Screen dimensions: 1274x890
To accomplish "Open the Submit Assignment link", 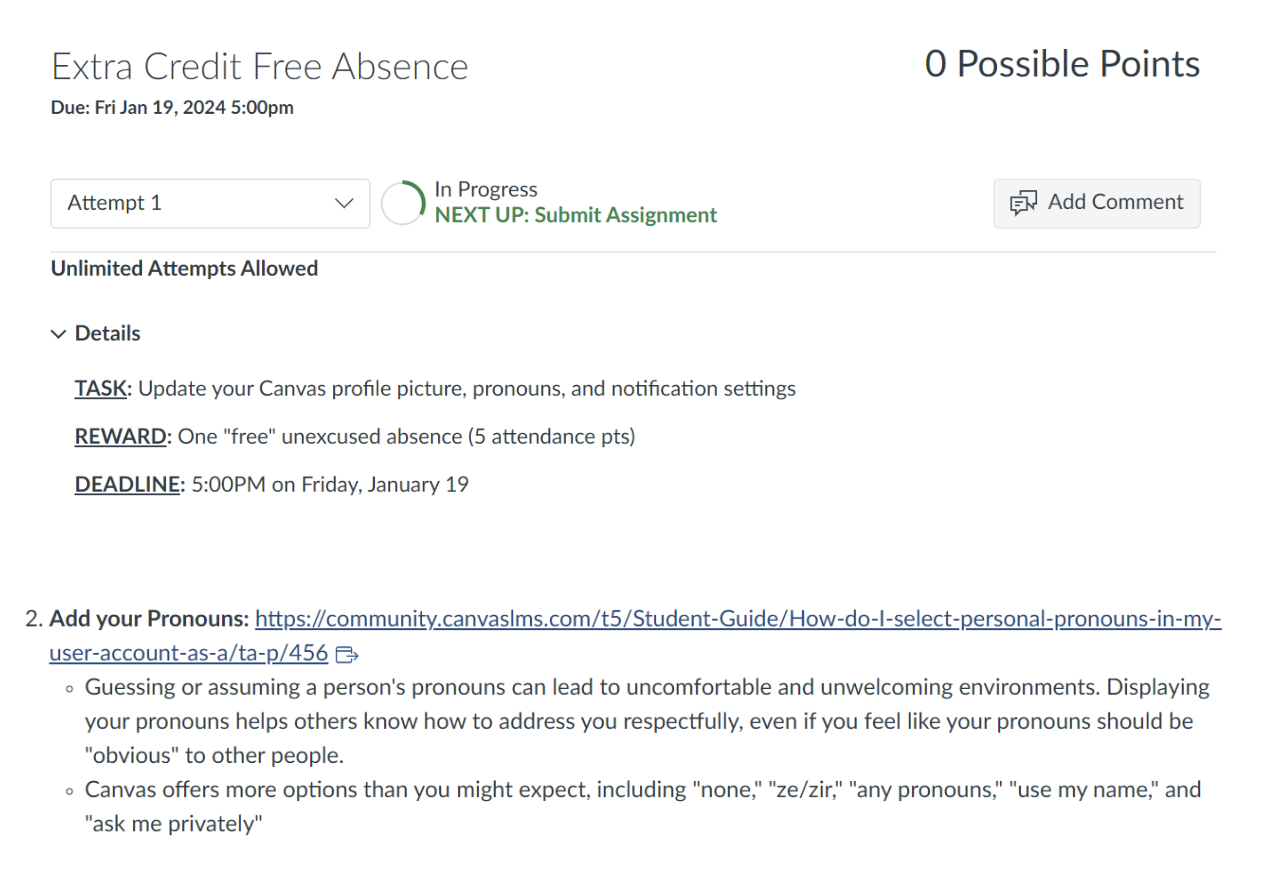I will point(624,214).
